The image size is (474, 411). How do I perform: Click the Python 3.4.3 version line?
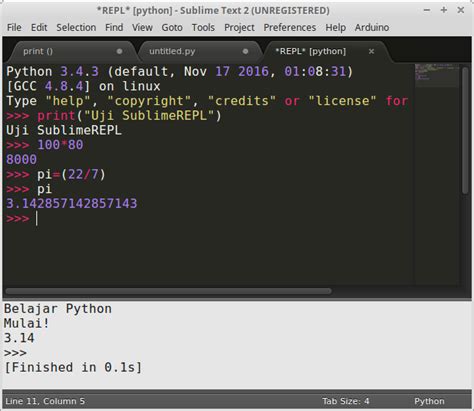point(180,72)
